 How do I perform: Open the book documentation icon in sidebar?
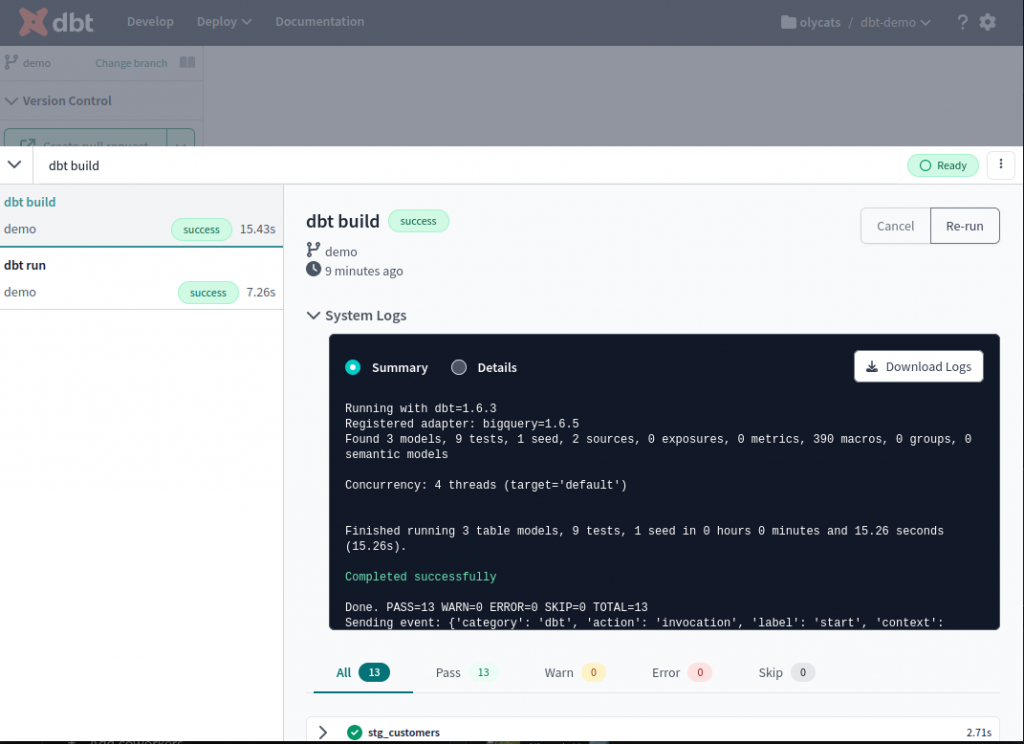pos(187,62)
